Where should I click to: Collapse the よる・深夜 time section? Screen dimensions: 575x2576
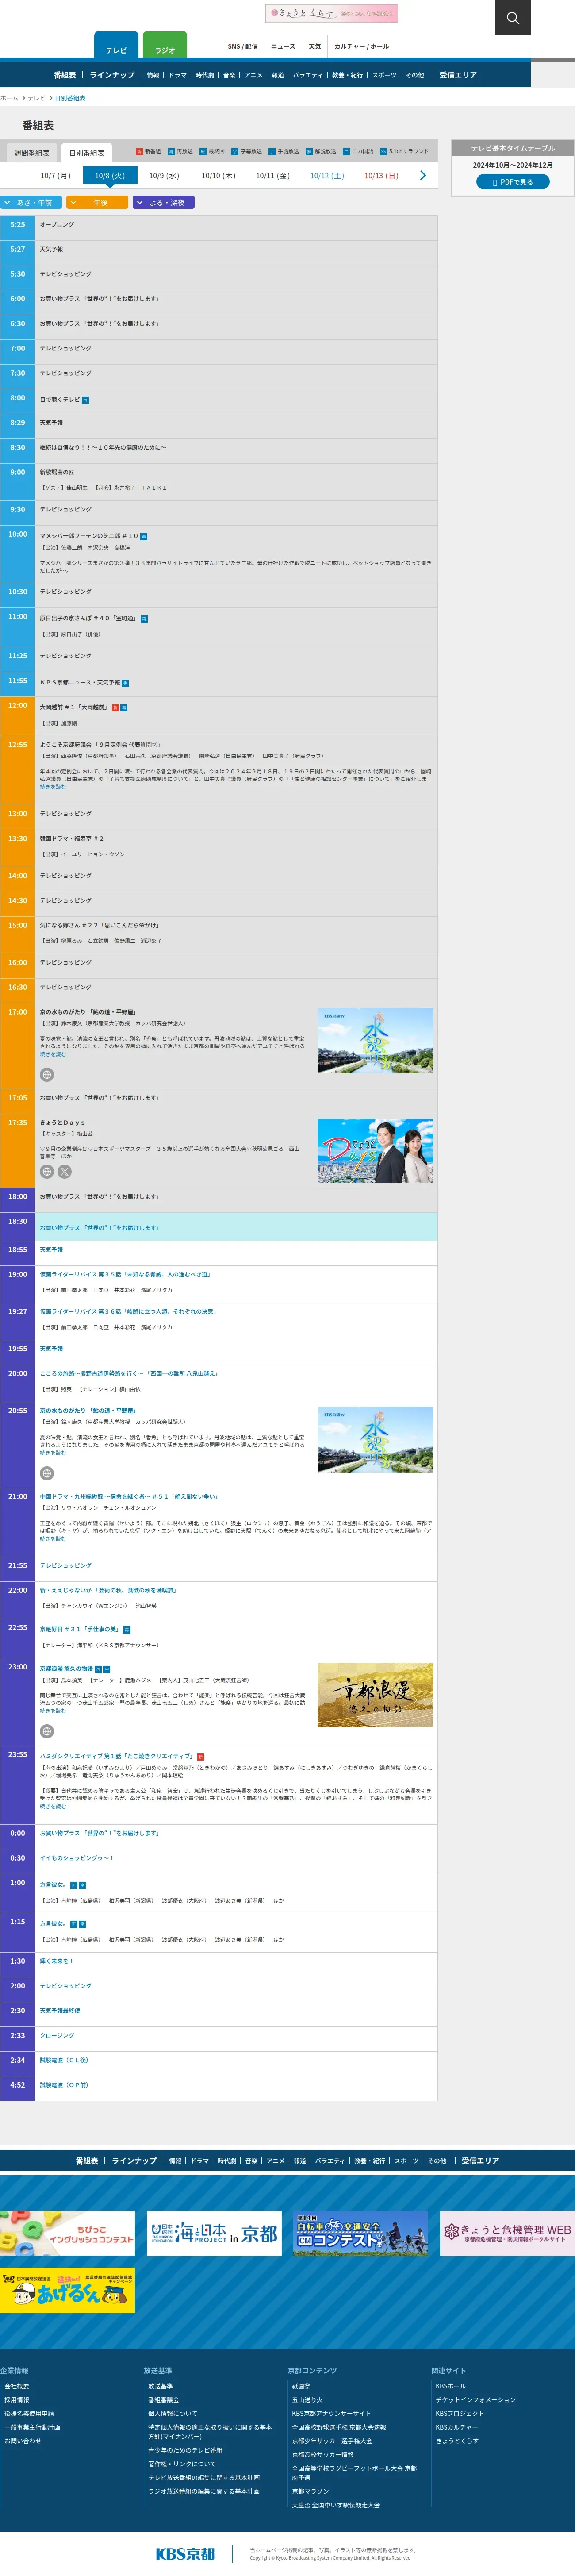pyautogui.click(x=163, y=203)
